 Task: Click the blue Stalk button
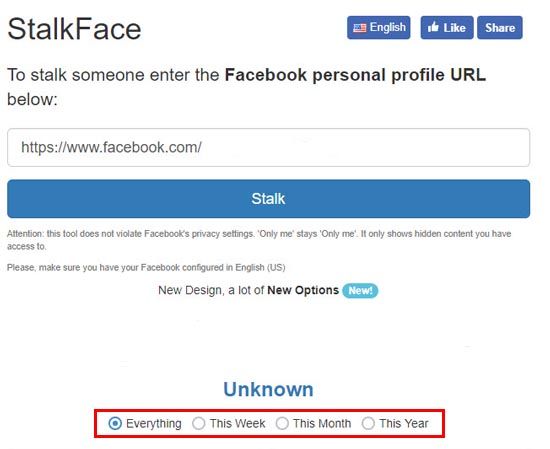point(268,199)
